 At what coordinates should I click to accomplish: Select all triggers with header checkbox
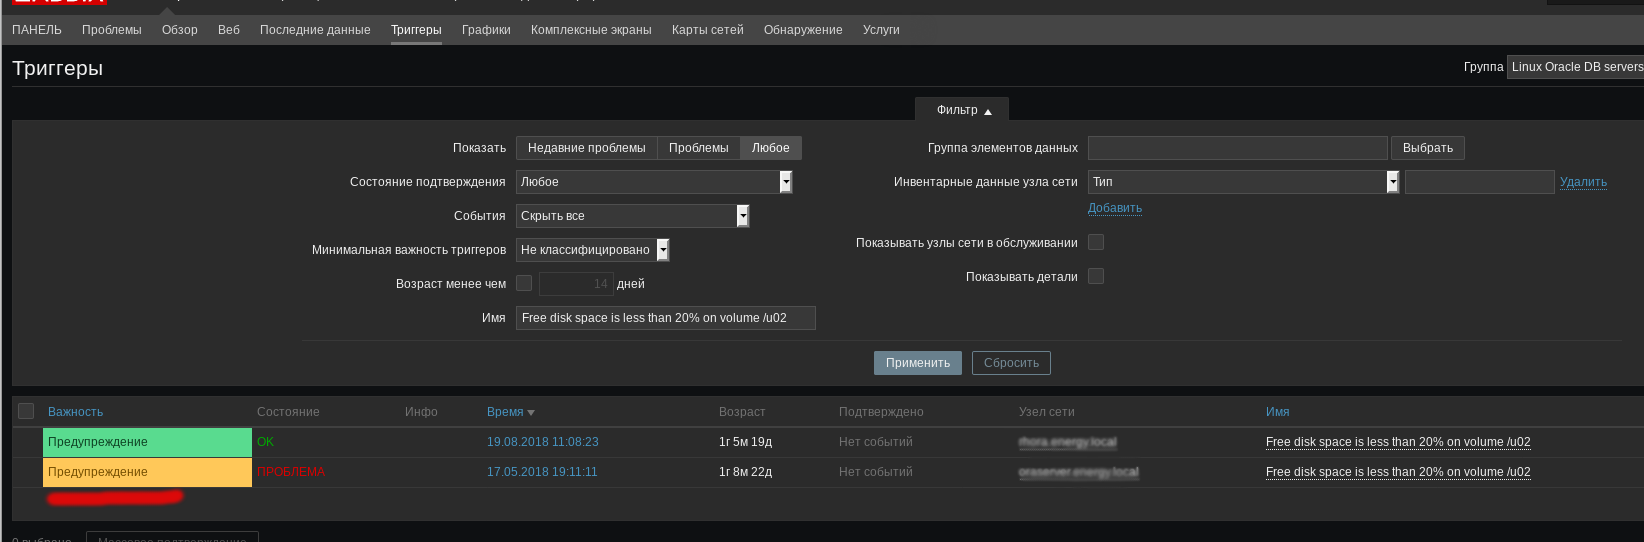pos(26,411)
